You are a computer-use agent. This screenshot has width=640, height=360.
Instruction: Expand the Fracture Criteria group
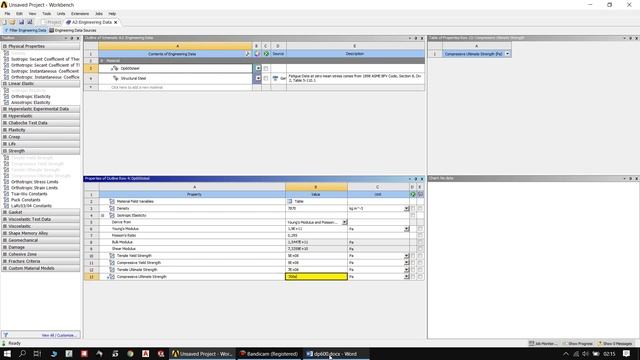pyautogui.click(x=5, y=261)
